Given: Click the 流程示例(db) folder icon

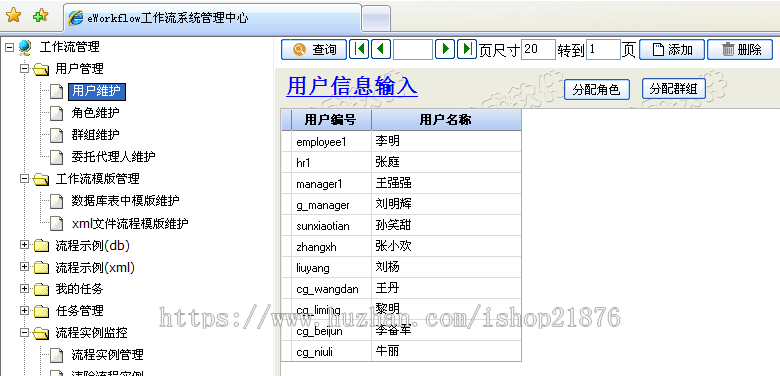Looking at the screenshot, I should click(x=41, y=245).
